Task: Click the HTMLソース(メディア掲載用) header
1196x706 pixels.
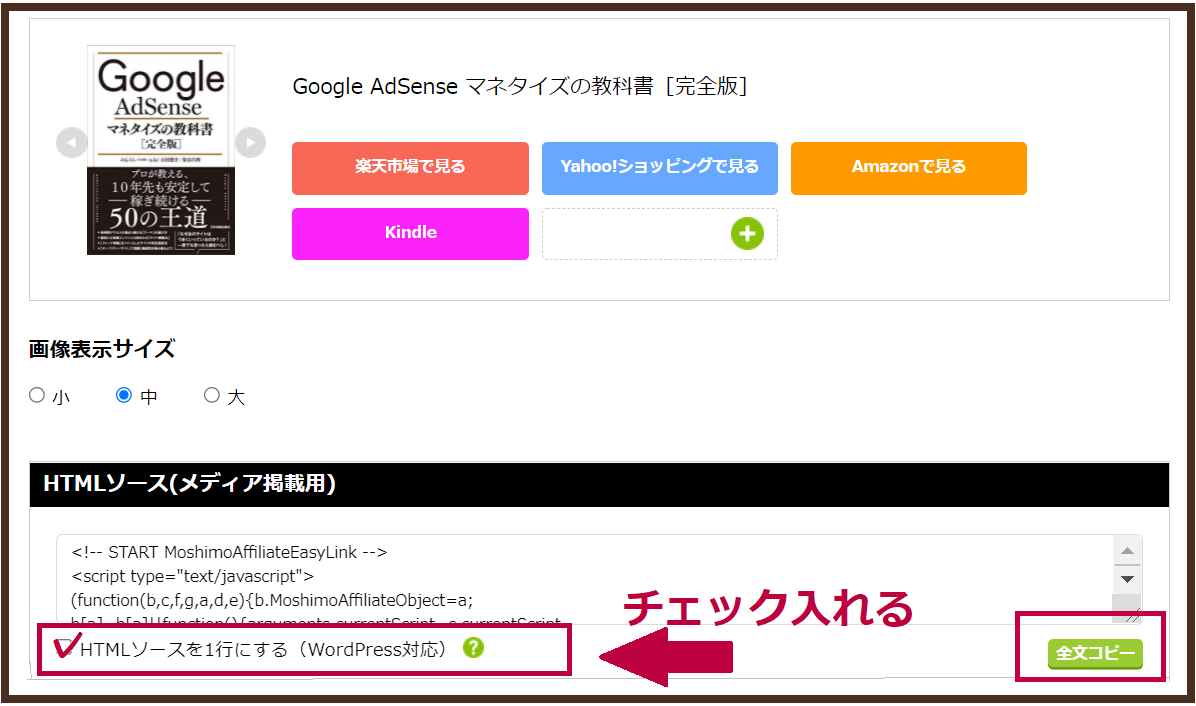Action: click(x=599, y=483)
